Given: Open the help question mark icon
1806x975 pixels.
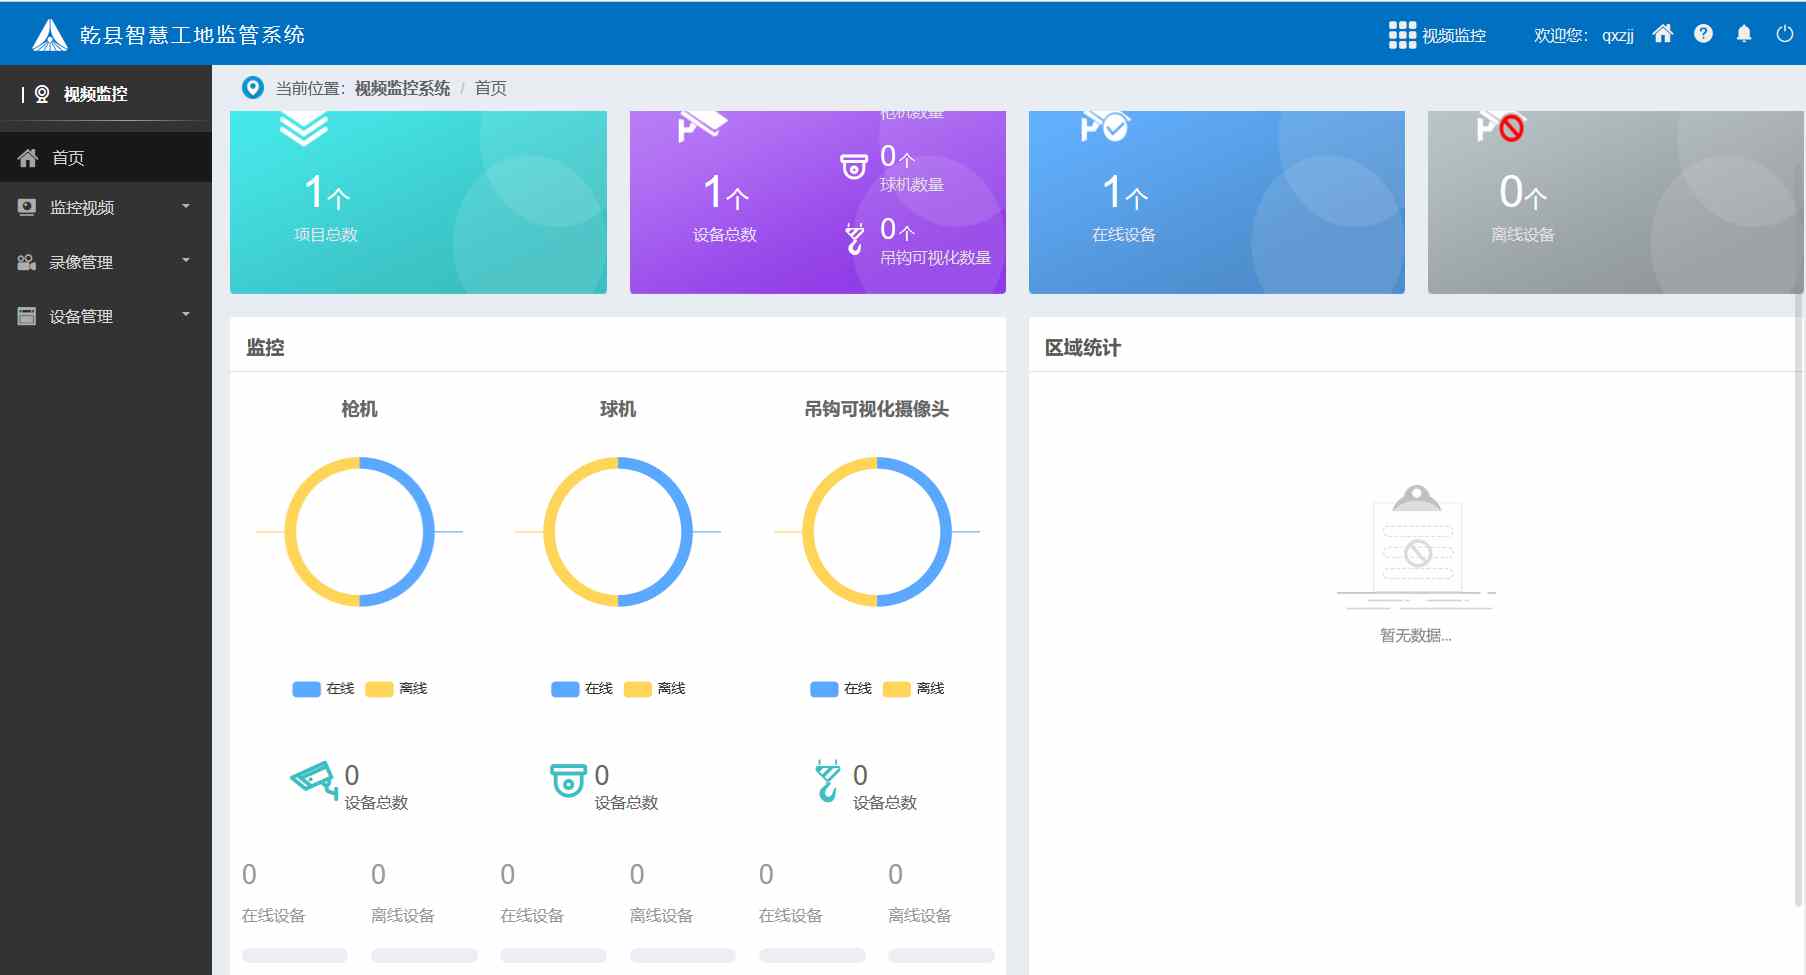Looking at the screenshot, I should [1703, 33].
